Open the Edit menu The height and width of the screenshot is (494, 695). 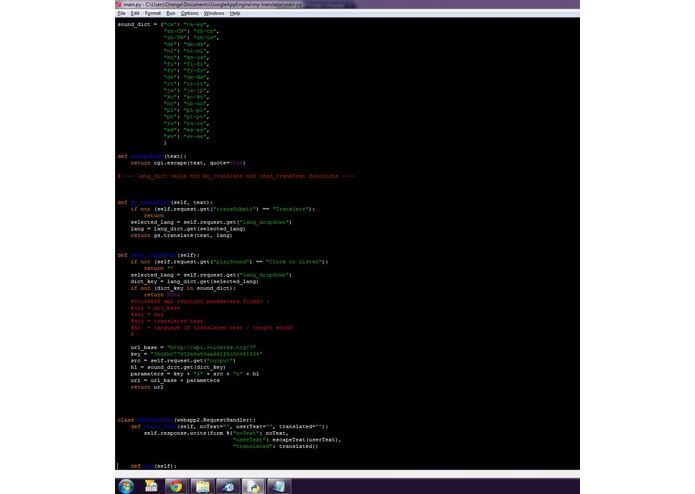135,13
